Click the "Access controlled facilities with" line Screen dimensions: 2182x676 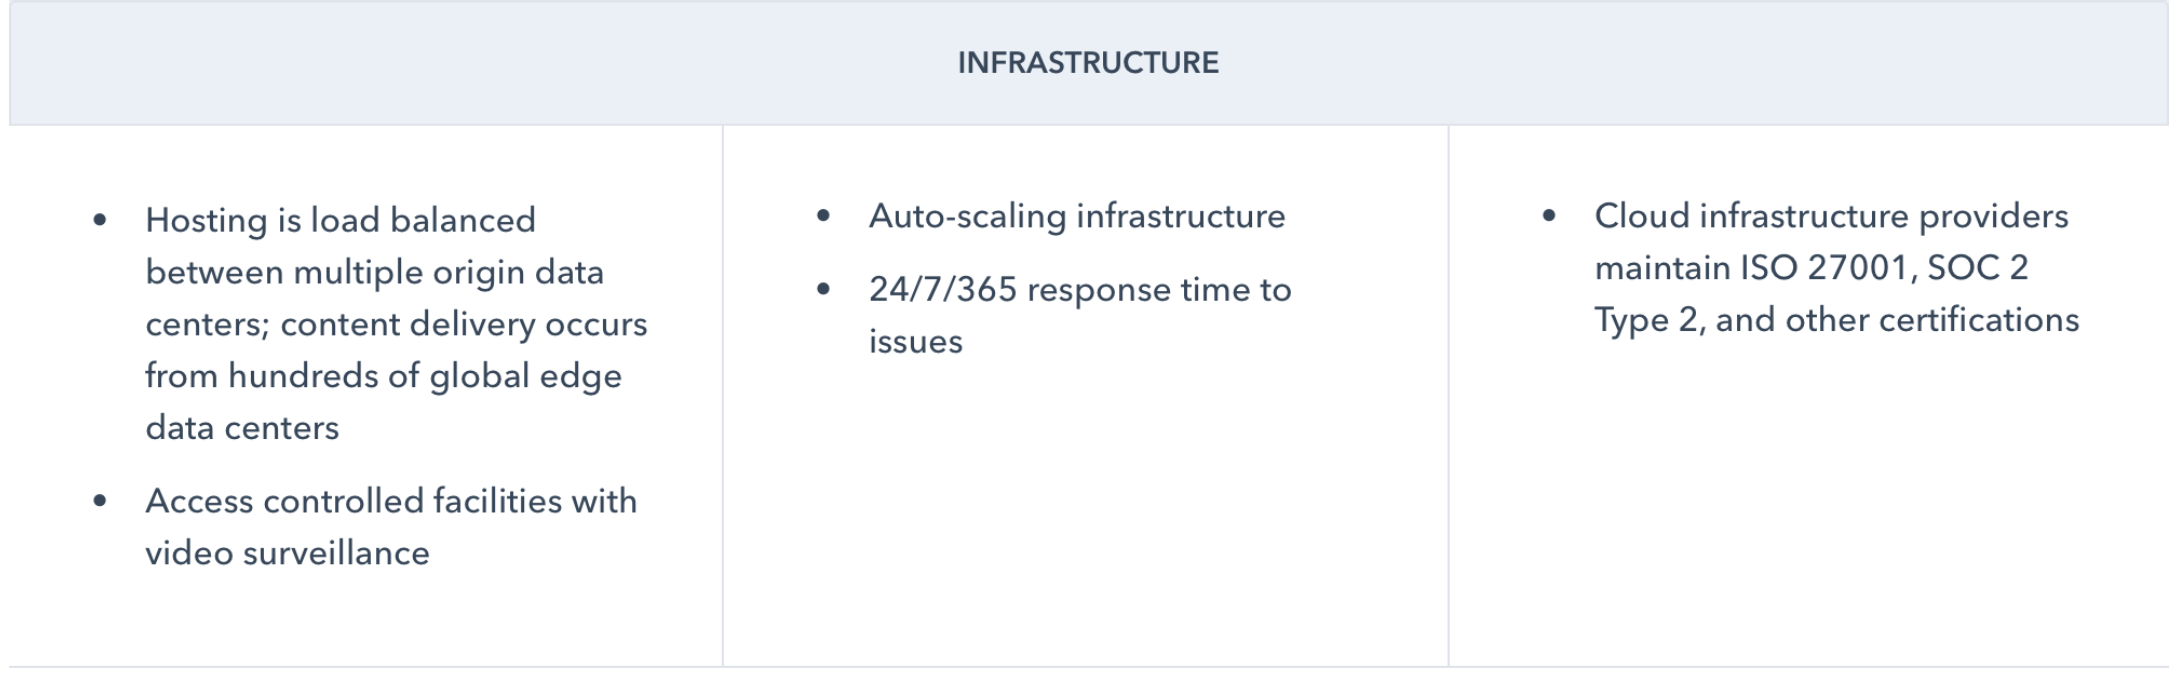[x=391, y=501]
